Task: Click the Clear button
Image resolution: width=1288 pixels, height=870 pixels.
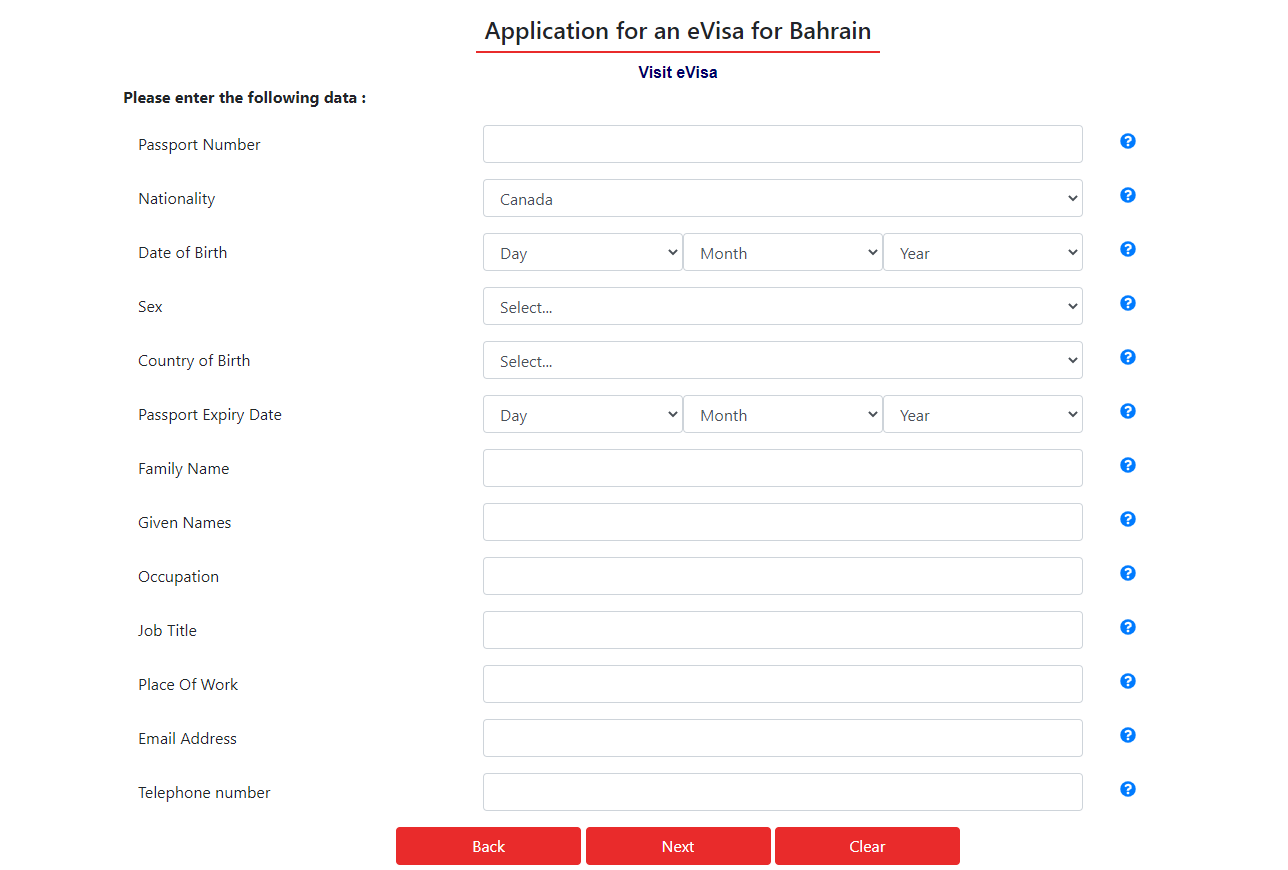Action: (x=867, y=846)
